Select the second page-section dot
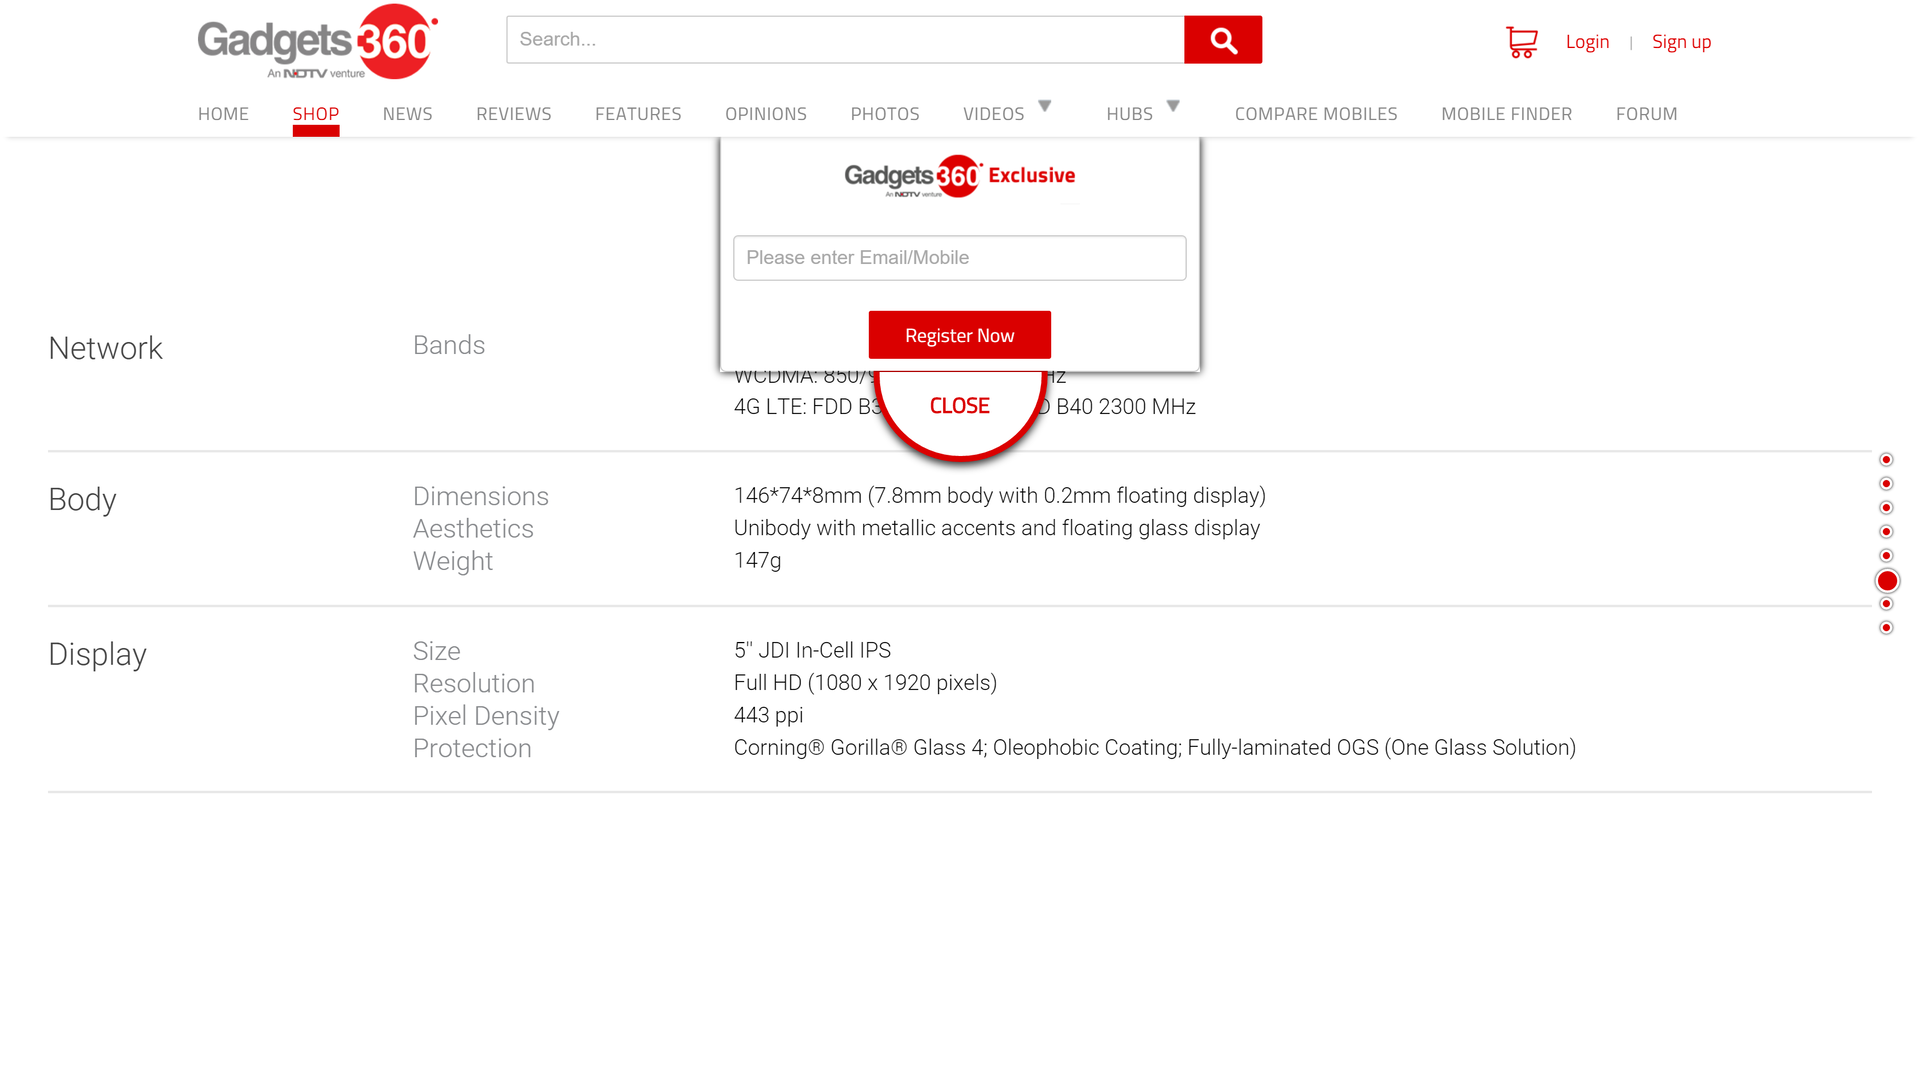Screen dimensions: 1920x1080 point(1886,484)
